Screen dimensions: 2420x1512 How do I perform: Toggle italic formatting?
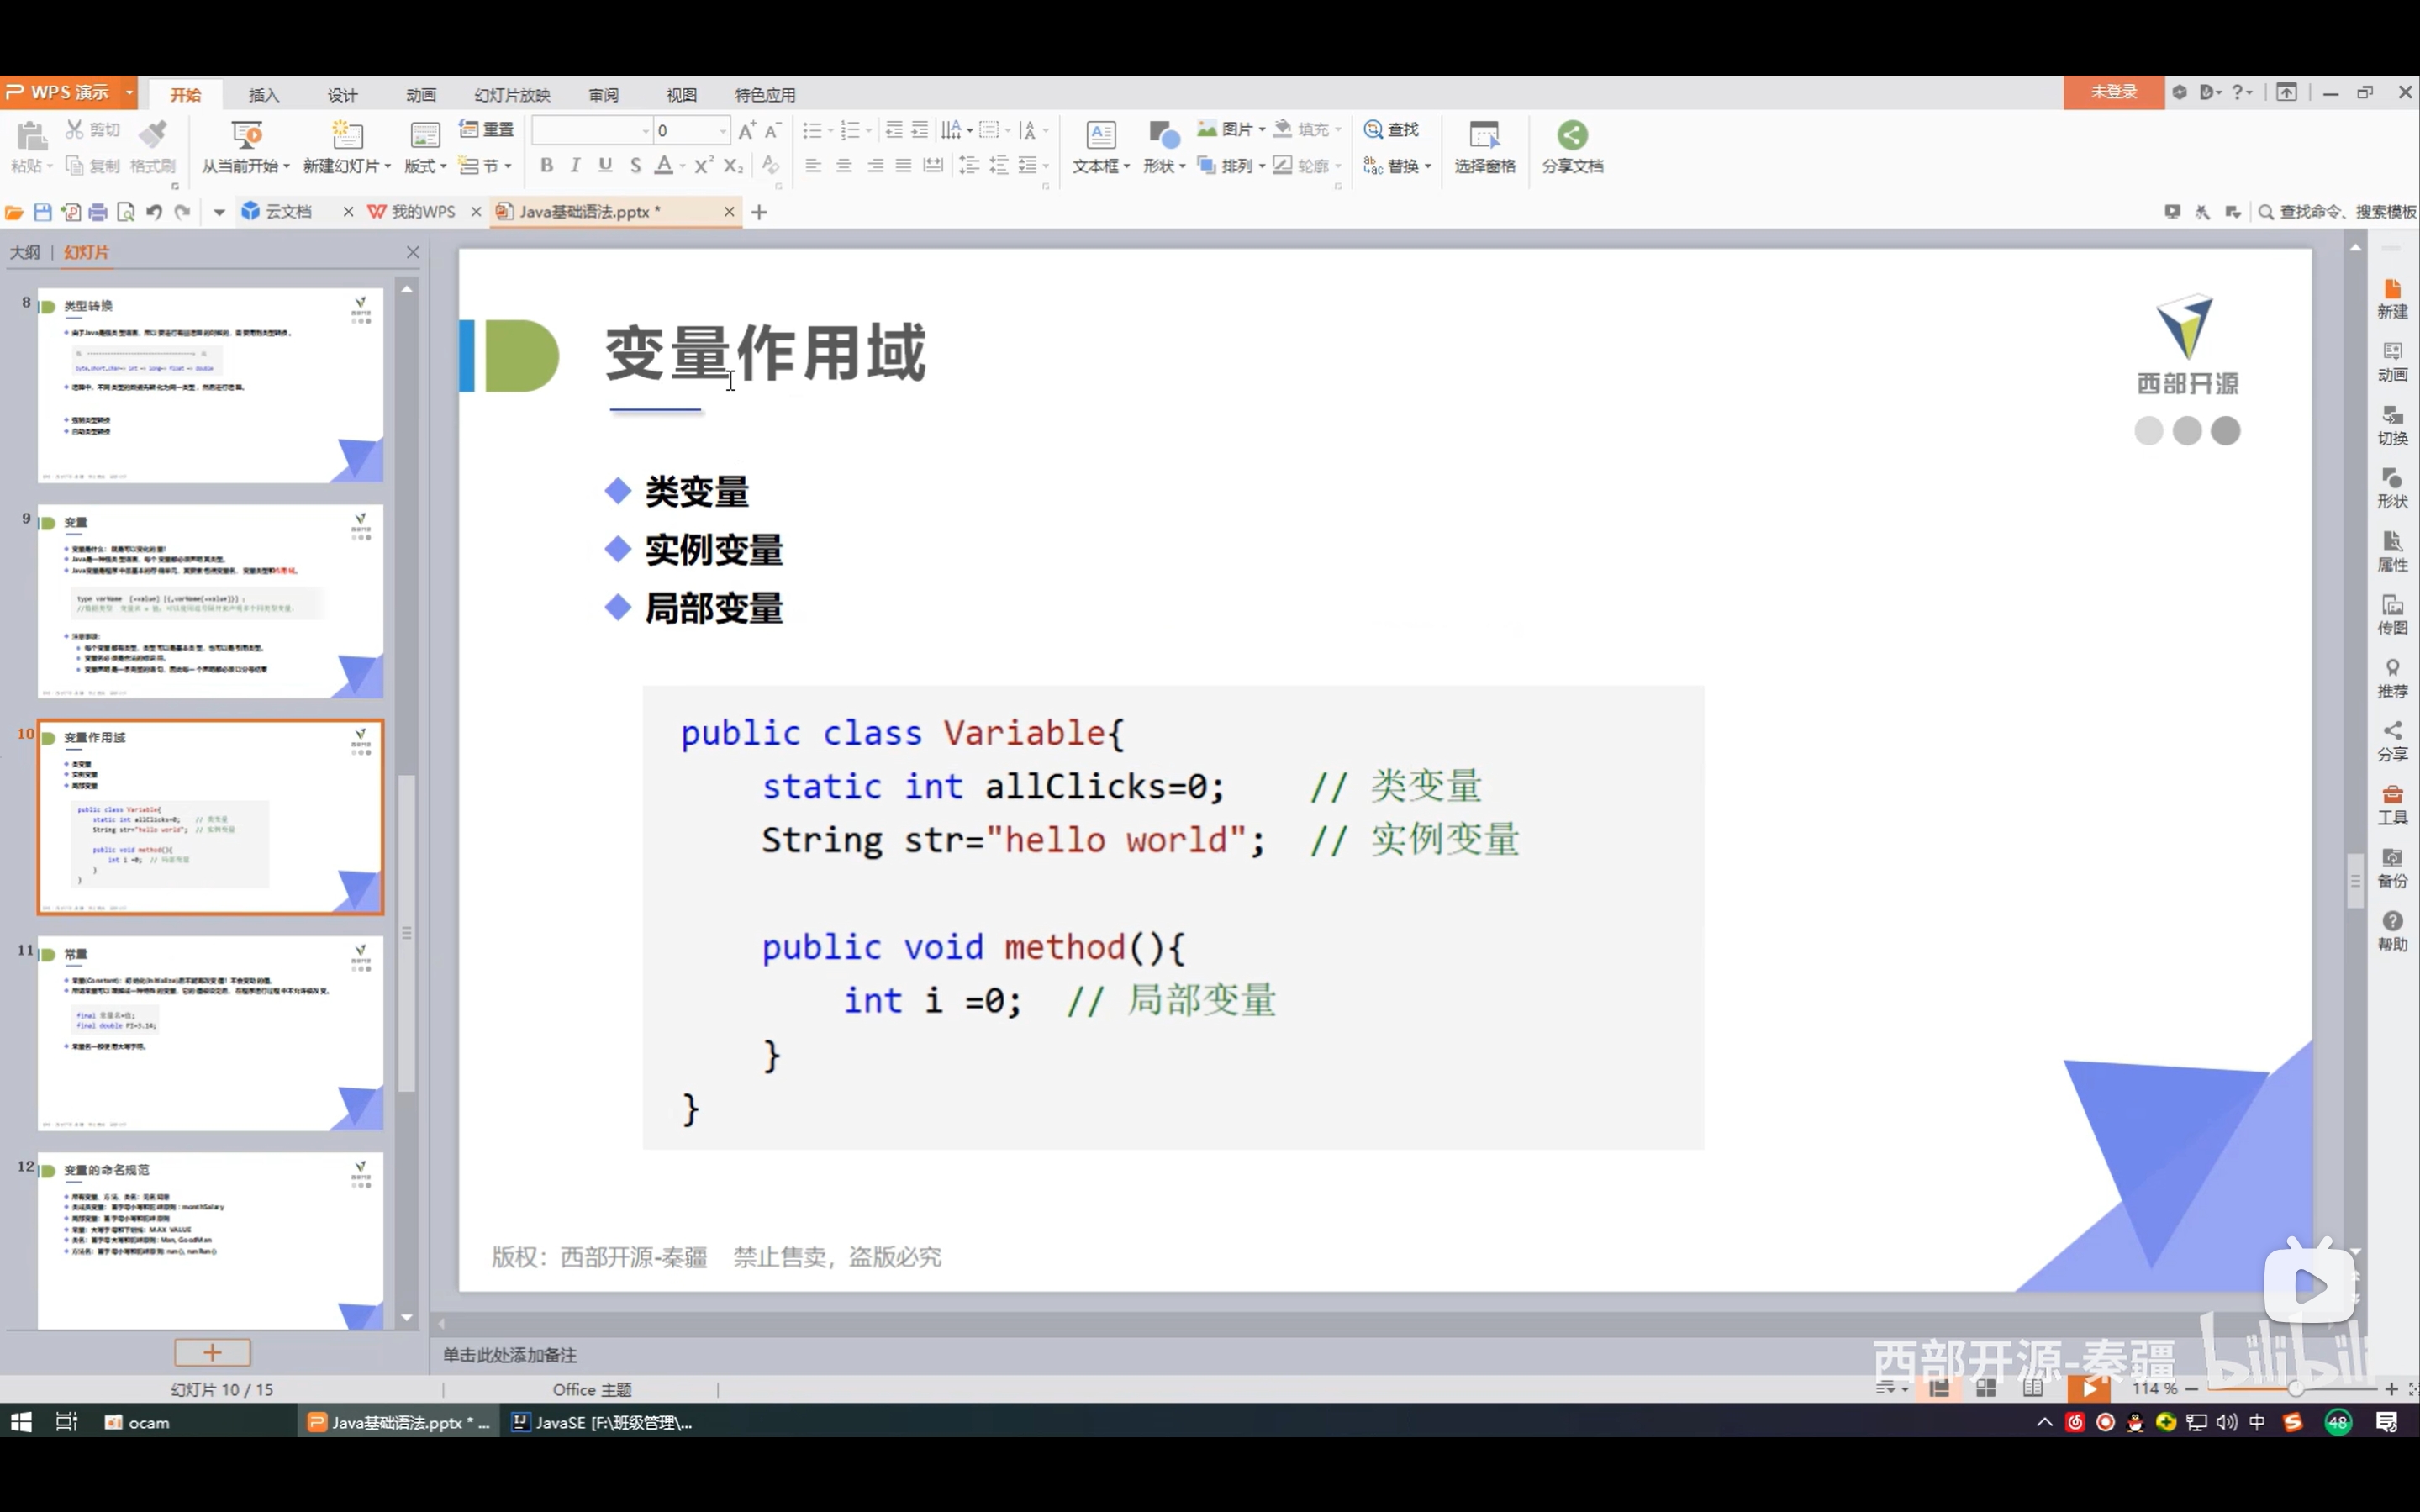(575, 165)
